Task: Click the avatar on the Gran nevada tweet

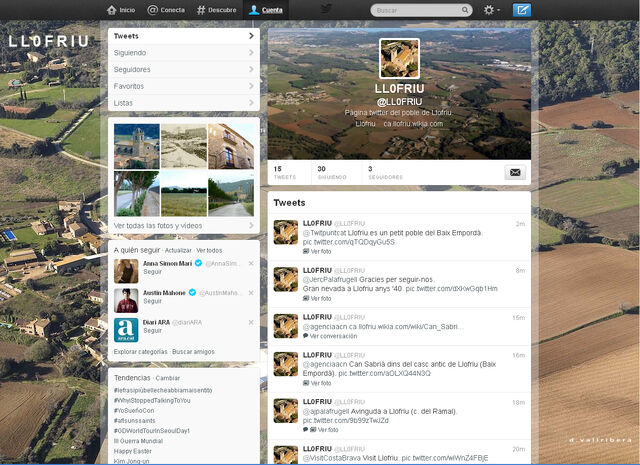Action: [286, 279]
